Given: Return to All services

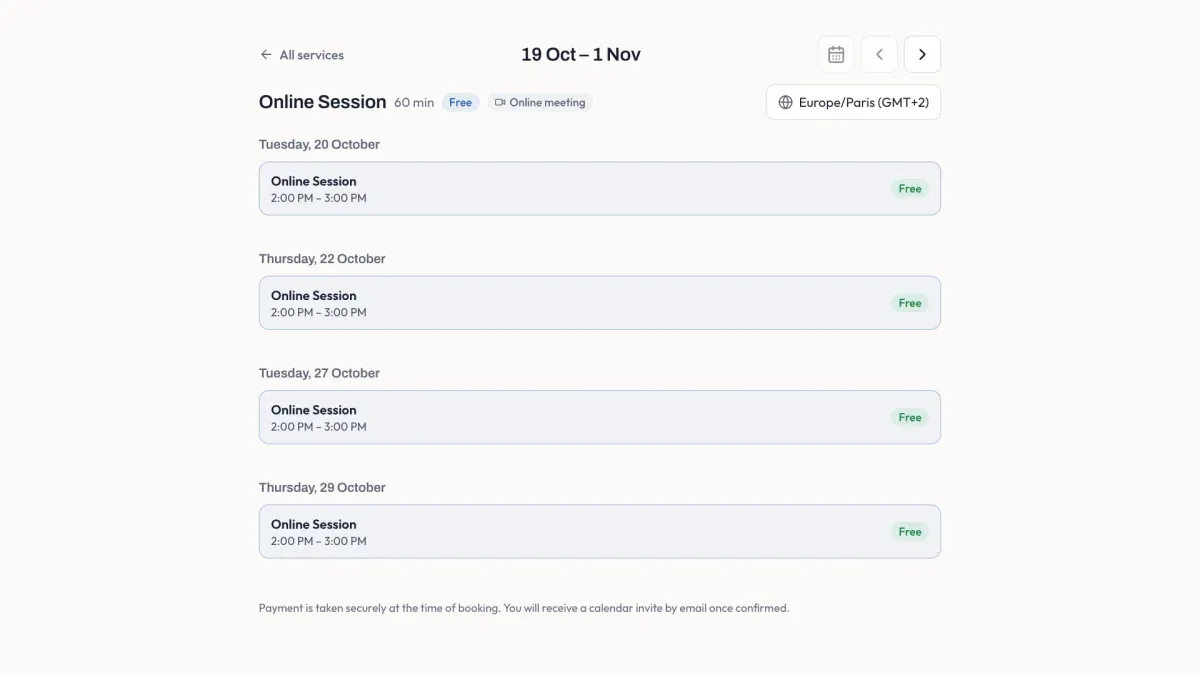Looking at the screenshot, I should coord(301,55).
